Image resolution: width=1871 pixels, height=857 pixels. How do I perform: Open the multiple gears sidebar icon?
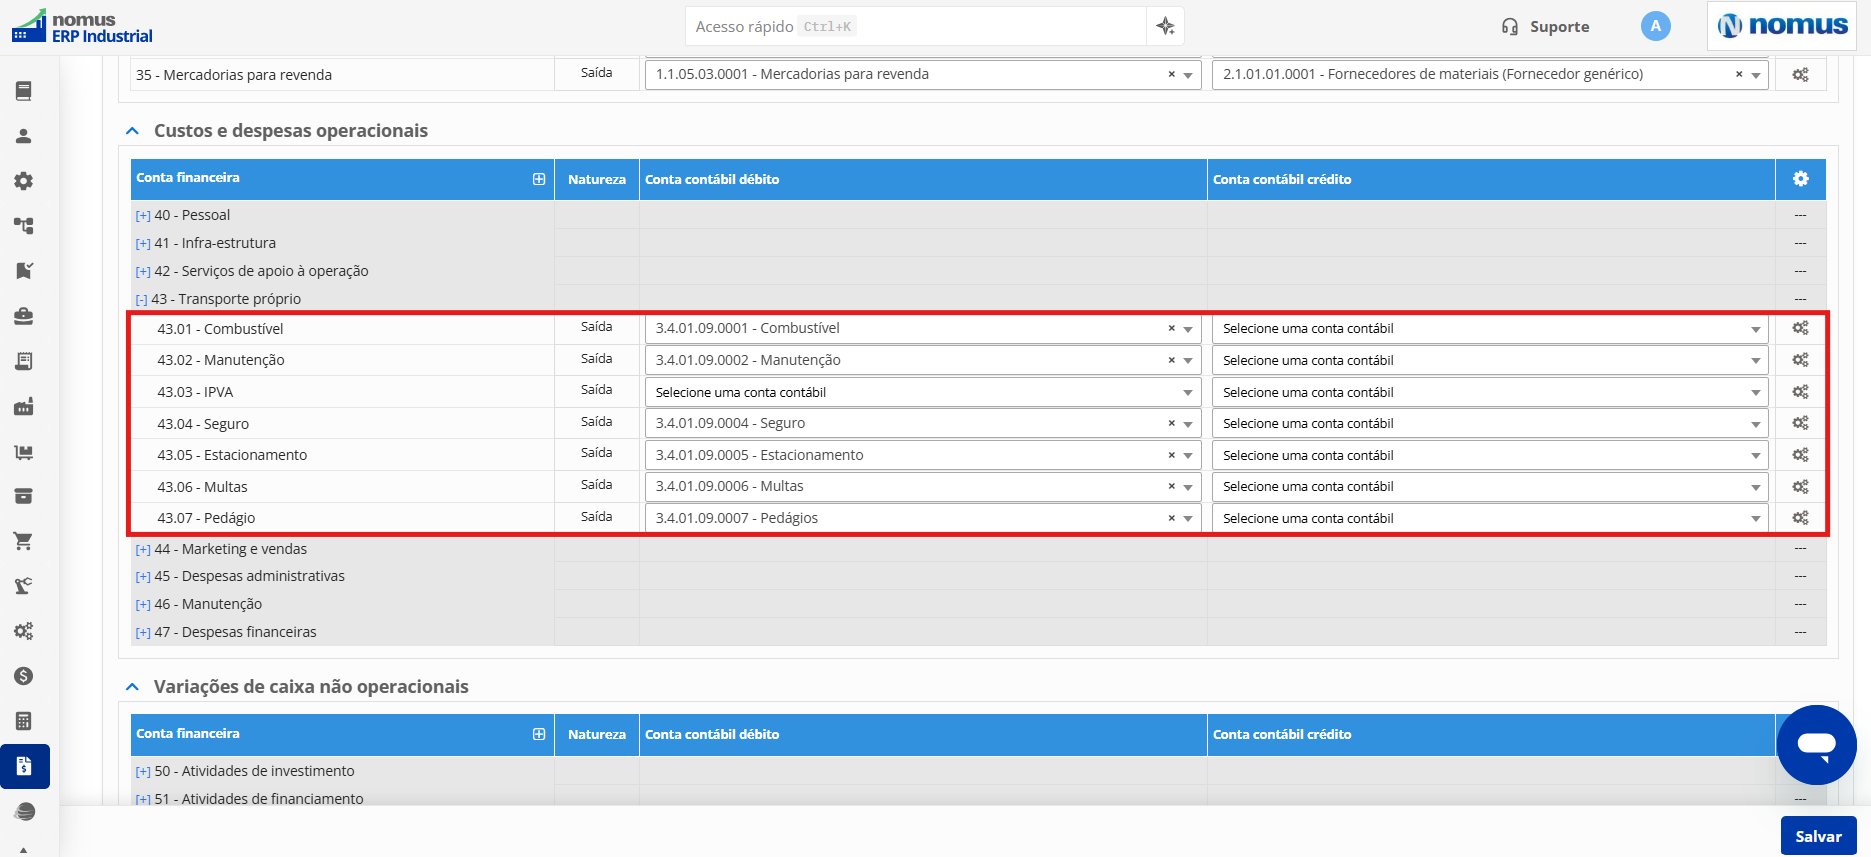[x=24, y=631]
